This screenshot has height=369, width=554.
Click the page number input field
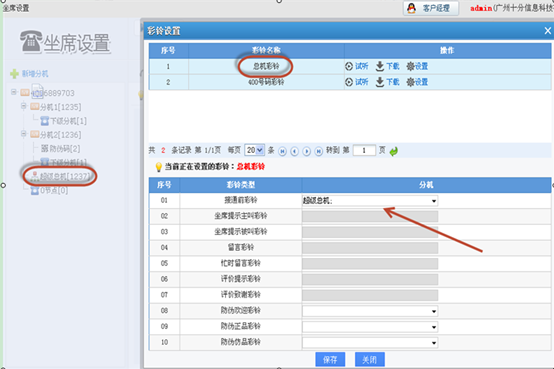click(x=364, y=150)
